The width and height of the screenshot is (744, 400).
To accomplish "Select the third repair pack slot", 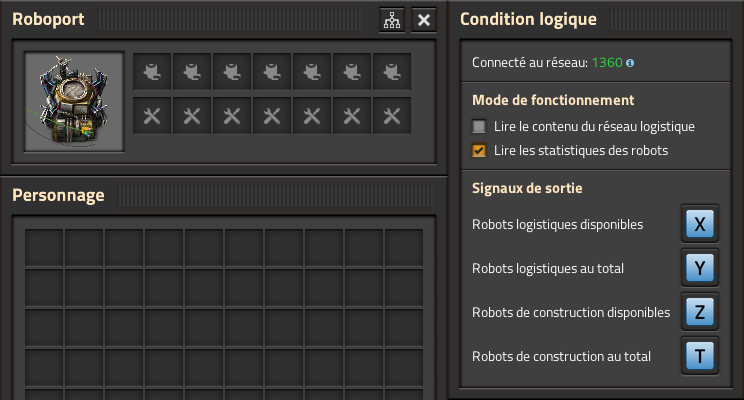I will [232, 116].
